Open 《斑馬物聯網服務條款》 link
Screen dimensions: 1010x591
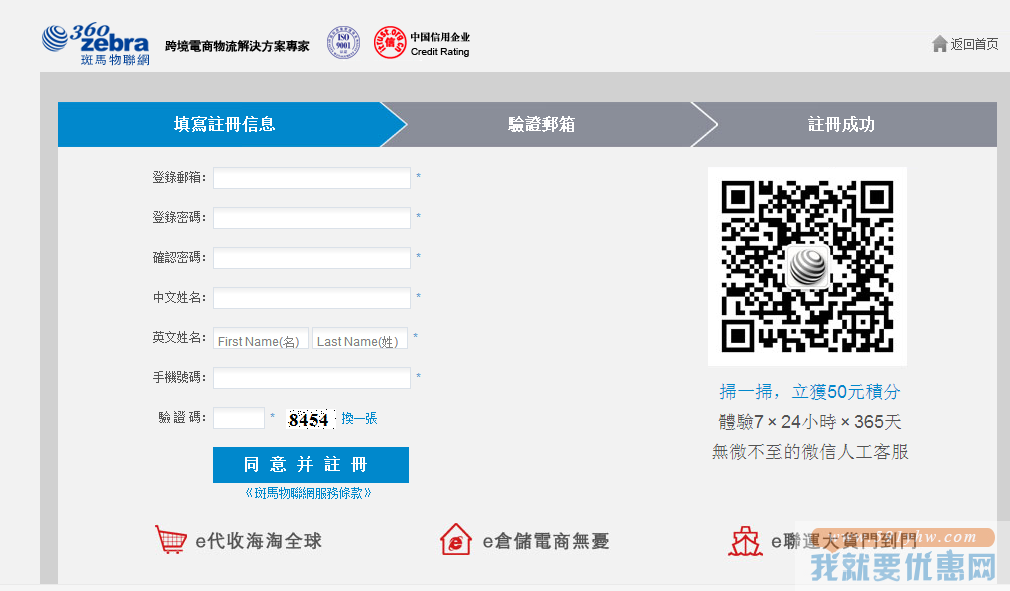(309, 493)
